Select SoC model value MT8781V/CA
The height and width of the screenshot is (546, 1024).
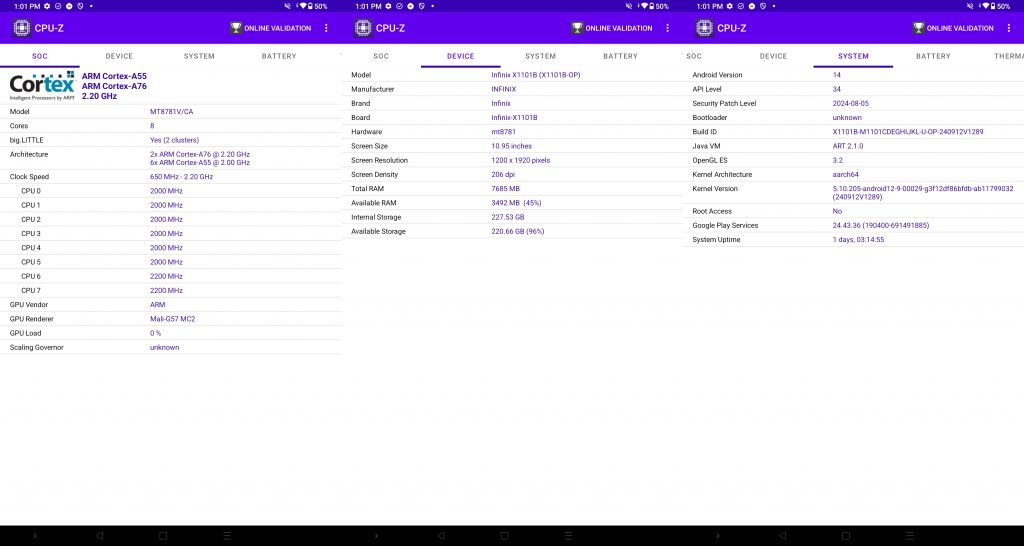(172, 112)
